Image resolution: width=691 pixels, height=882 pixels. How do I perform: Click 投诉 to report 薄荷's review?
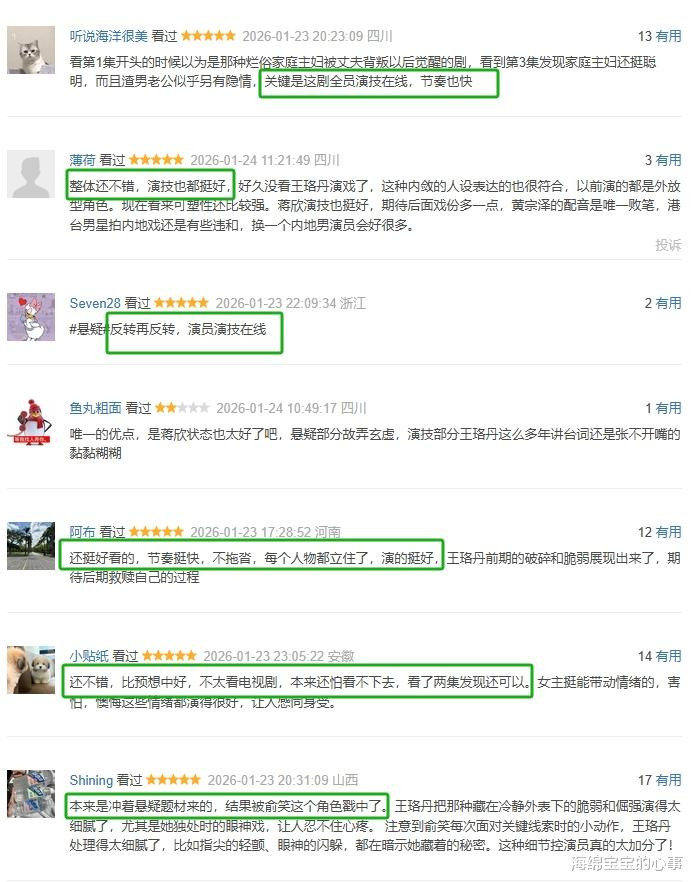tap(668, 245)
